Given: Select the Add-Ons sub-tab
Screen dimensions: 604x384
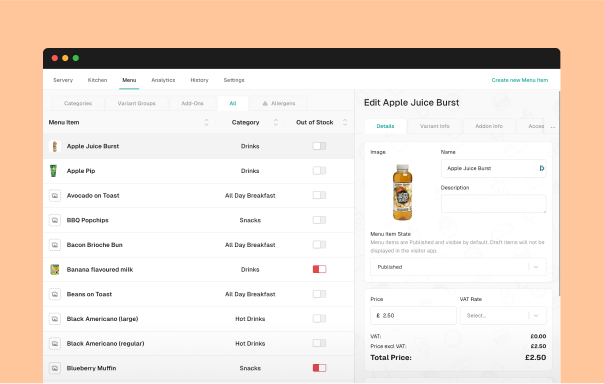Looking at the screenshot, I should tap(193, 103).
